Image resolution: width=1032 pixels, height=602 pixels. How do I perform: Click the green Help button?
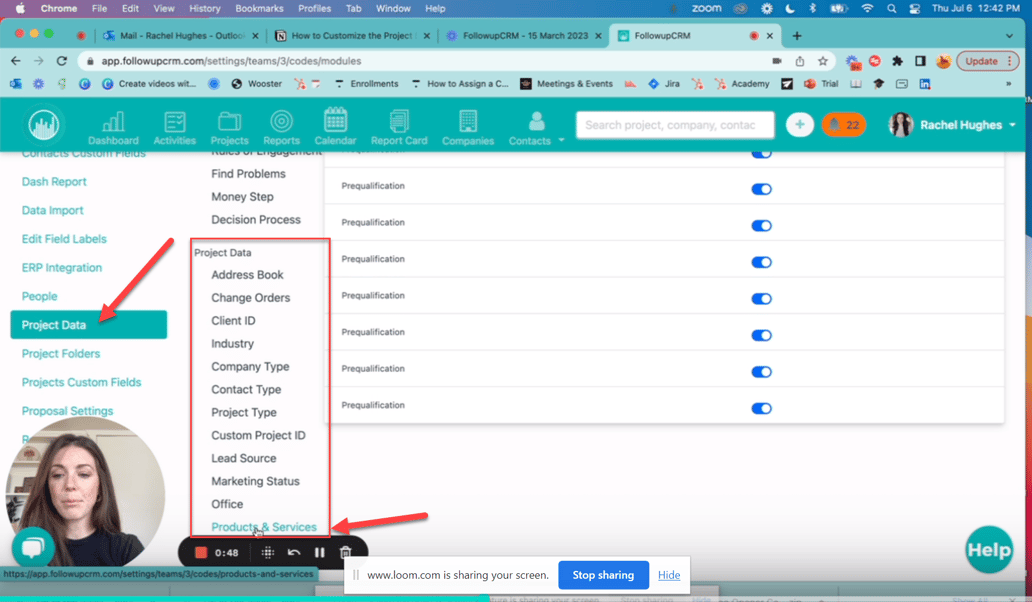tap(988, 549)
